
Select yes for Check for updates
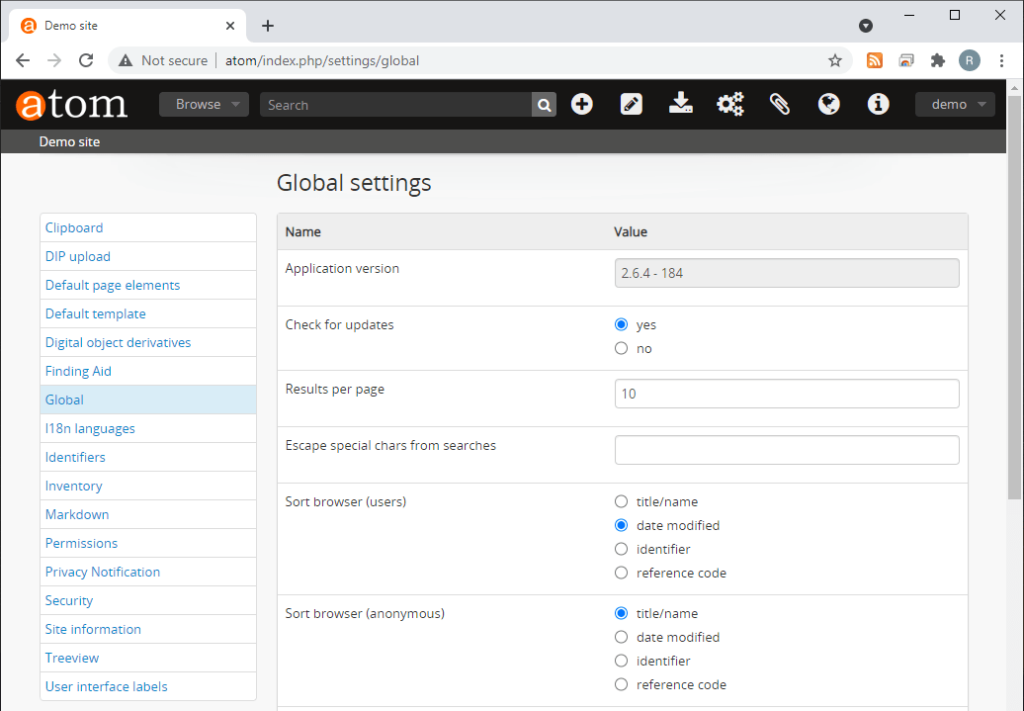point(621,324)
